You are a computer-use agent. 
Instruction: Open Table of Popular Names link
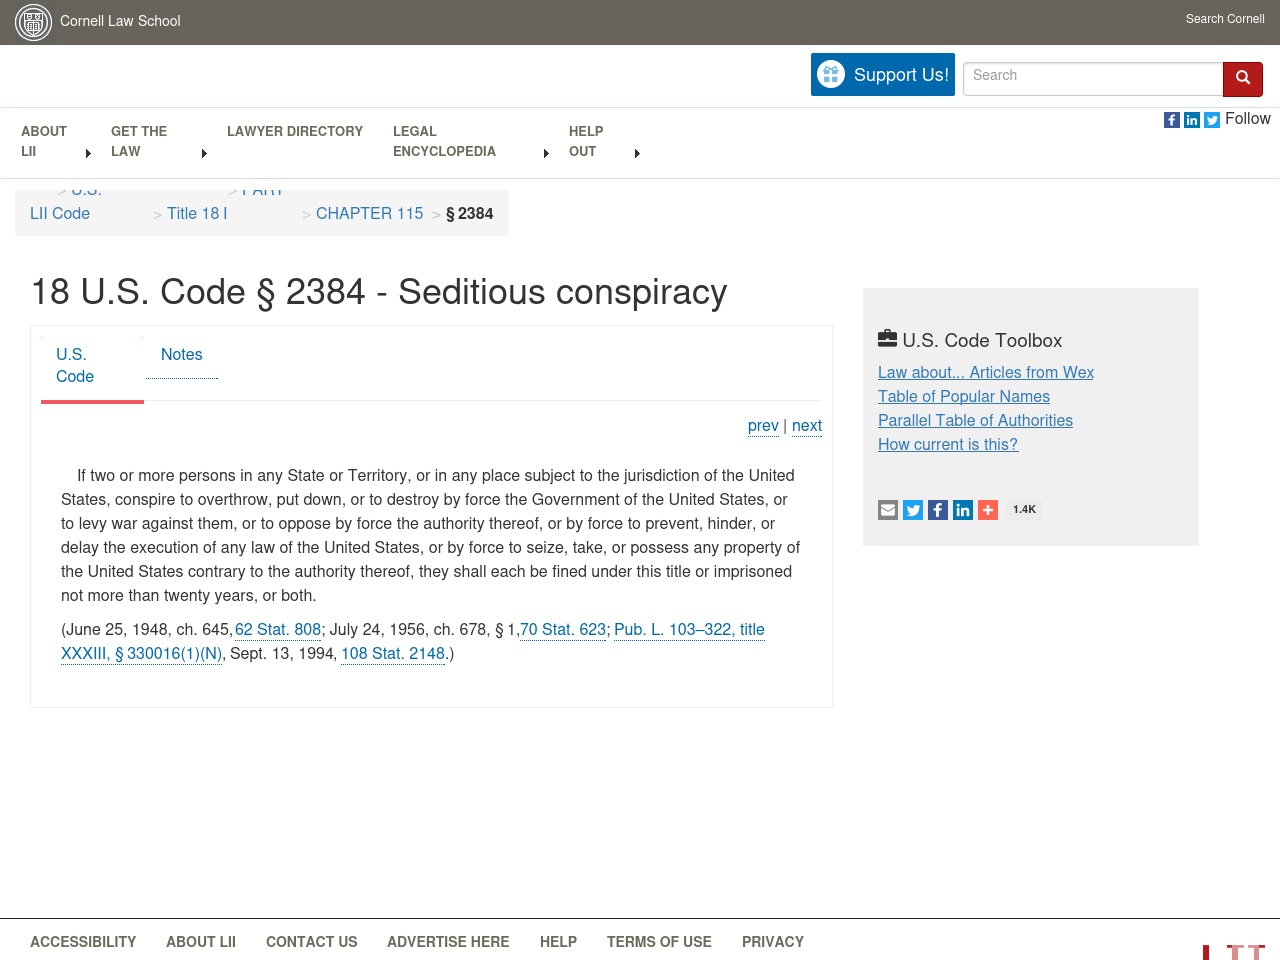click(x=964, y=396)
